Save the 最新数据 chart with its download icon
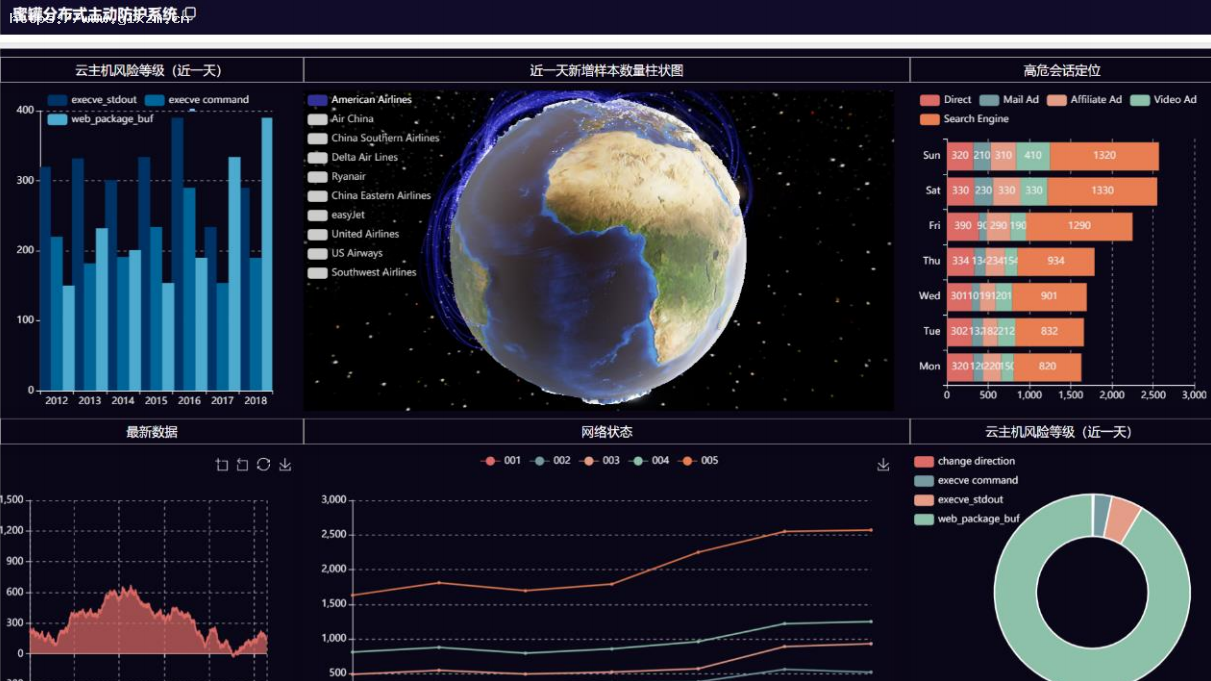This screenshot has height=681, width=1211. tap(285, 464)
